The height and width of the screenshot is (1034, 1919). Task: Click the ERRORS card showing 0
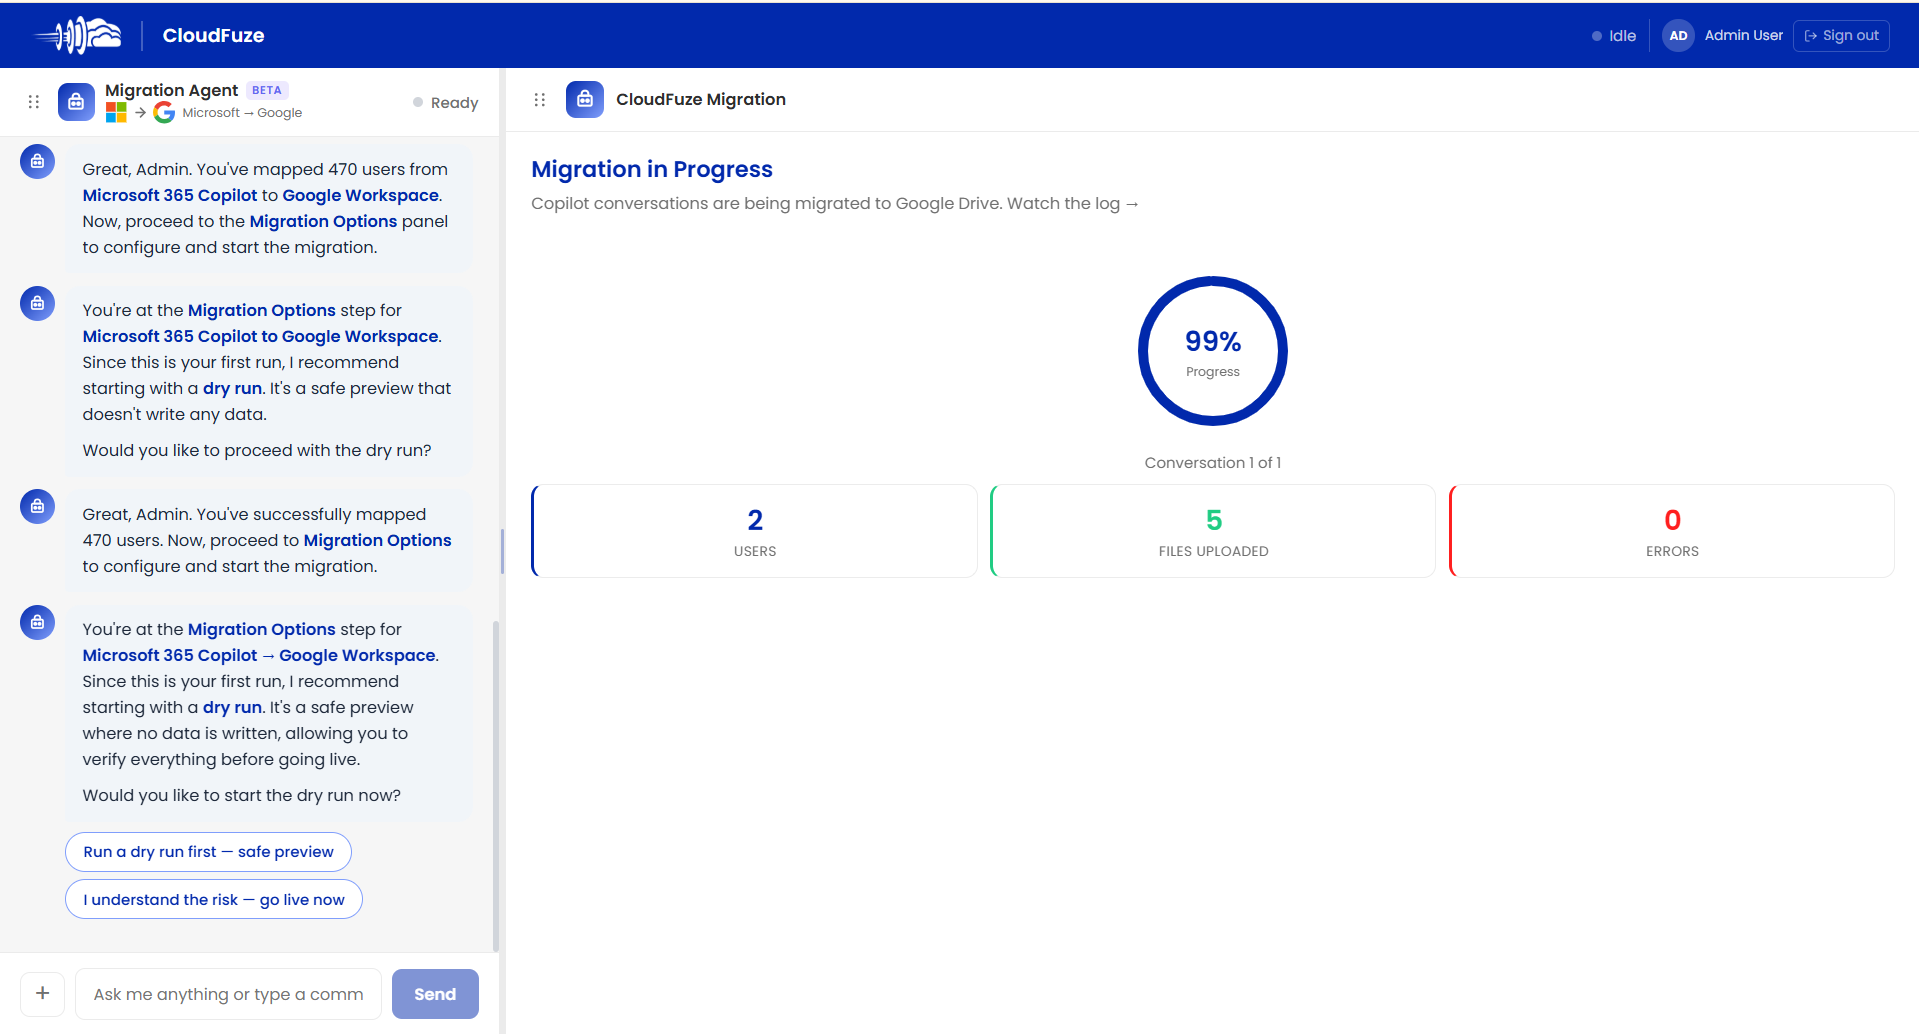(1672, 531)
